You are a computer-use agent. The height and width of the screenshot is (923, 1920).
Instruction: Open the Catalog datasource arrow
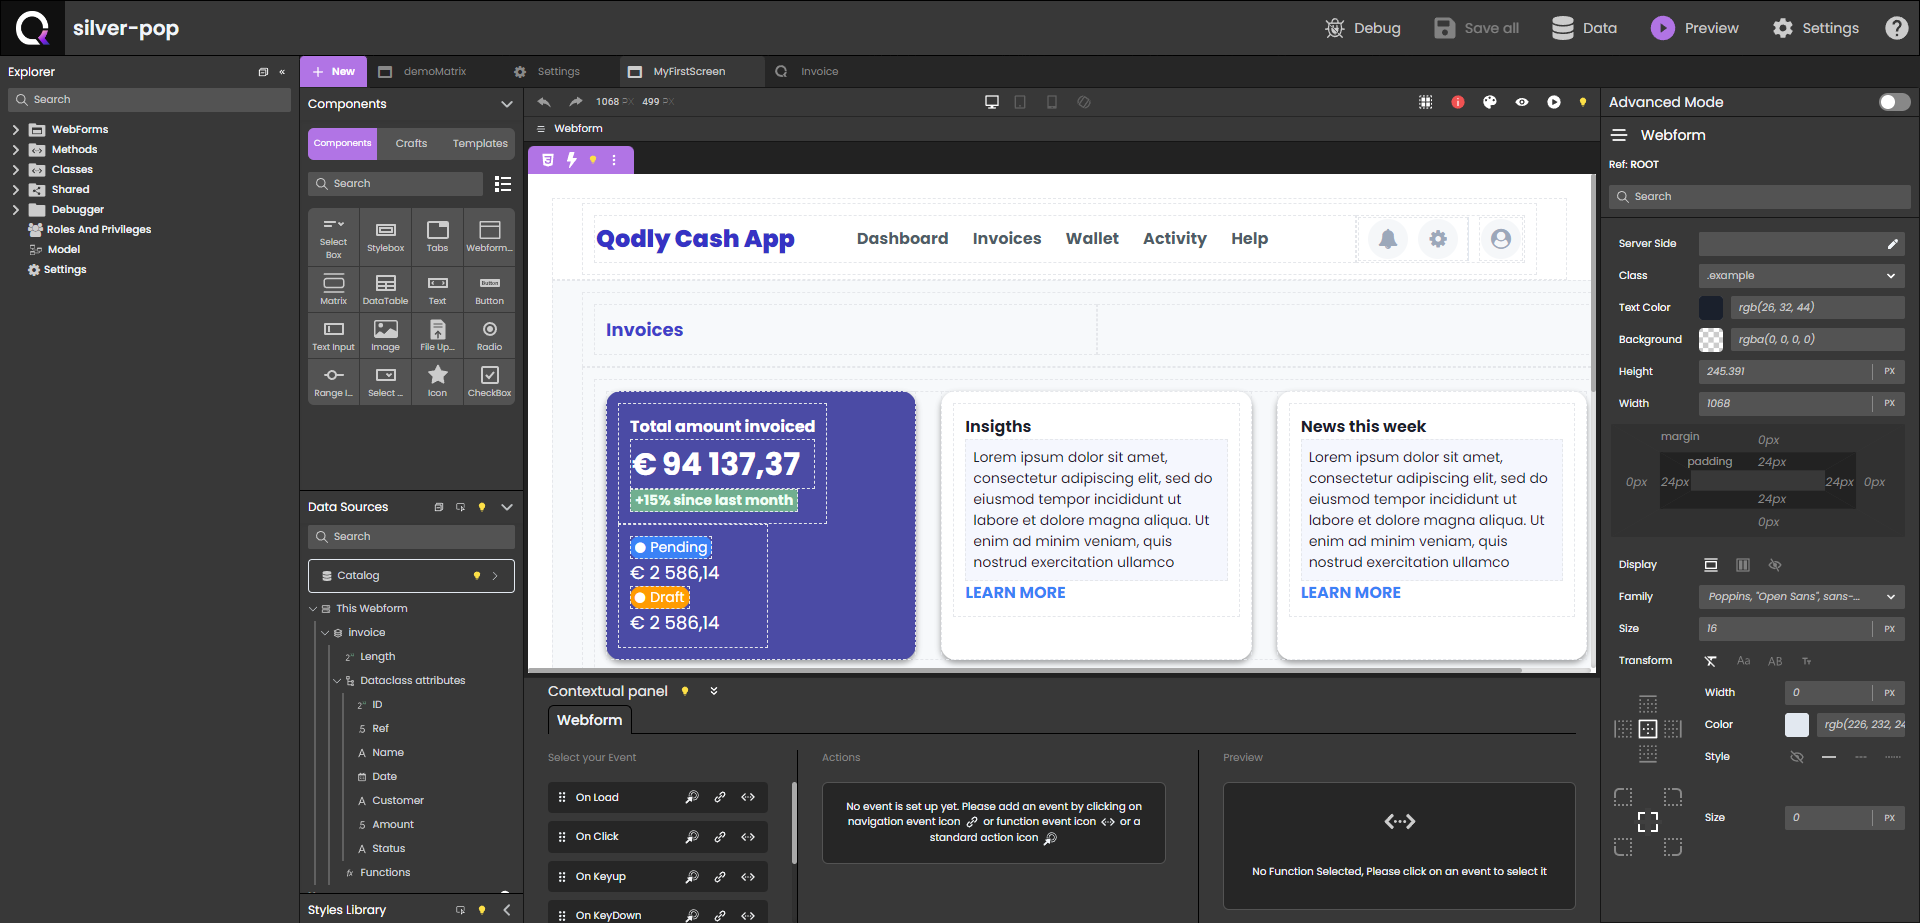[x=496, y=576]
